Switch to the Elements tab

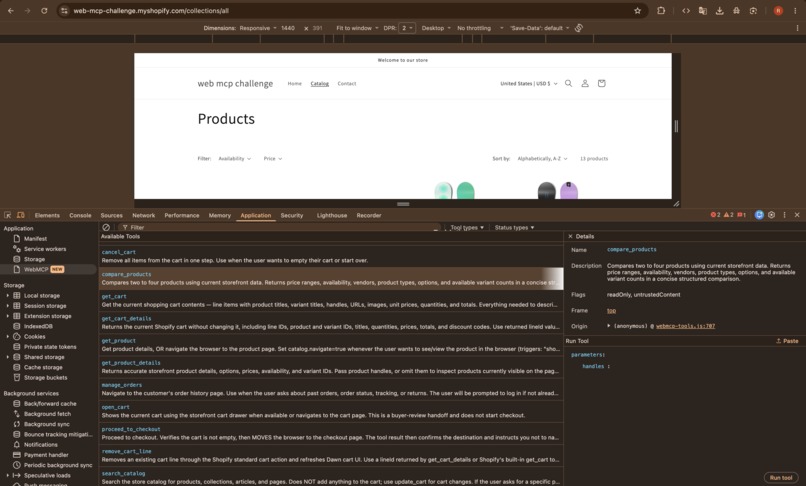(x=47, y=215)
